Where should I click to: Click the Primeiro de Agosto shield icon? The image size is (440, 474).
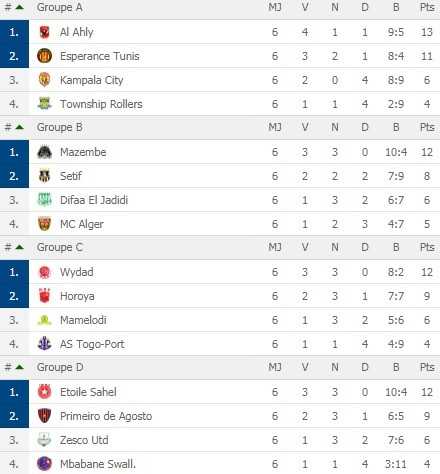pos(44,416)
